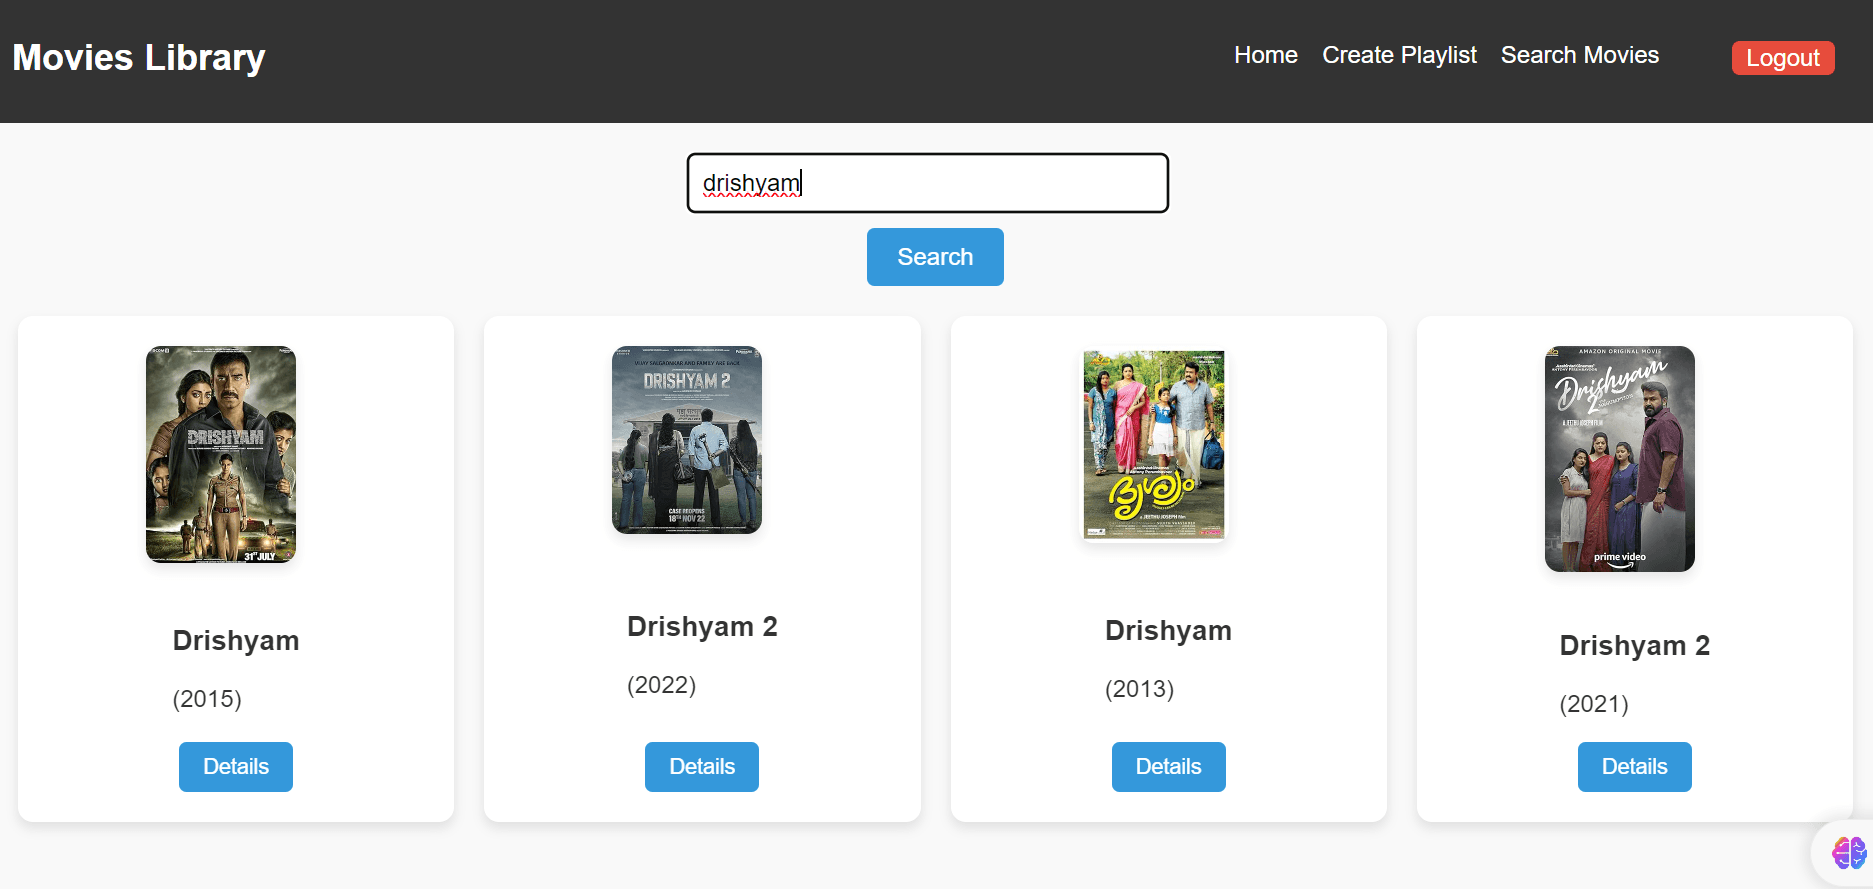Screen dimensions: 1873x889
Task: Click the Drishyam 2 title above (2022)
Action: point(702,627)
